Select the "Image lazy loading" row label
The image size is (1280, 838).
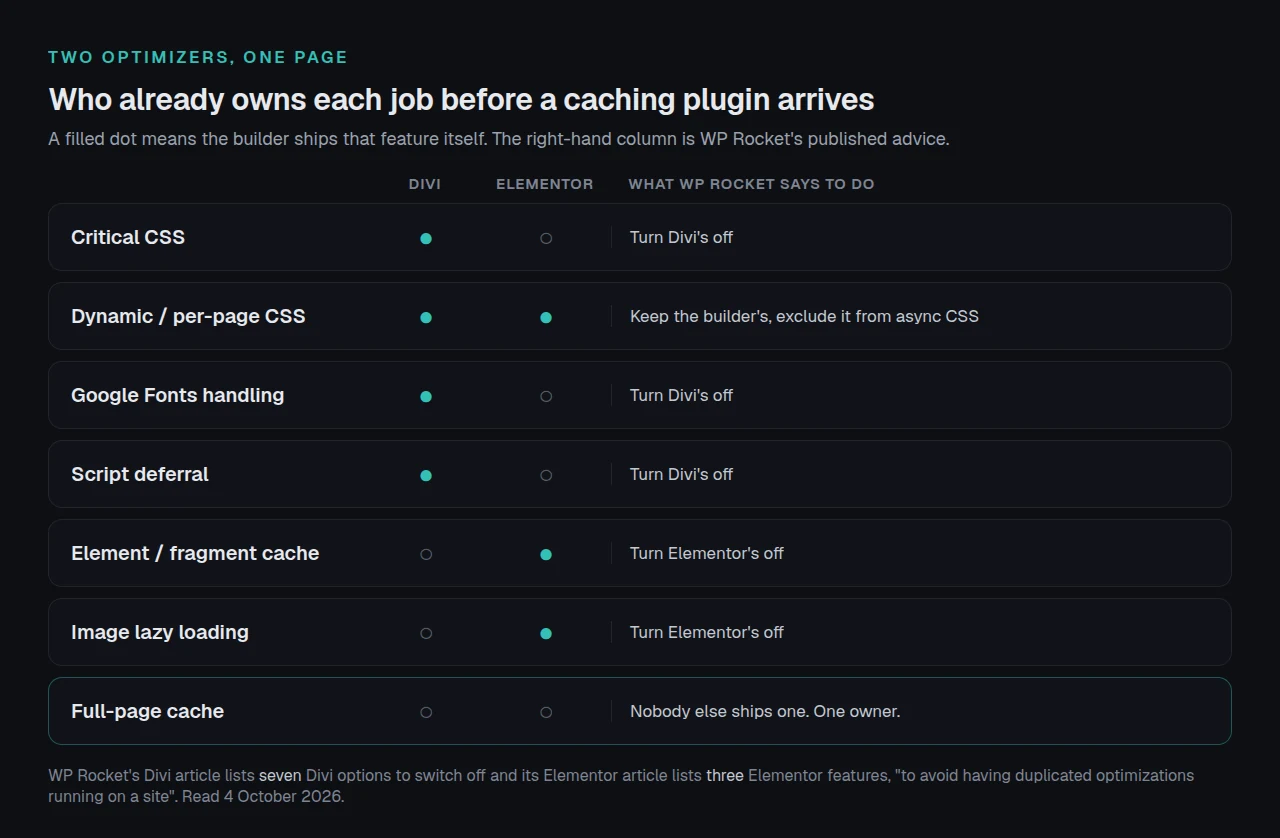(160, 632)
